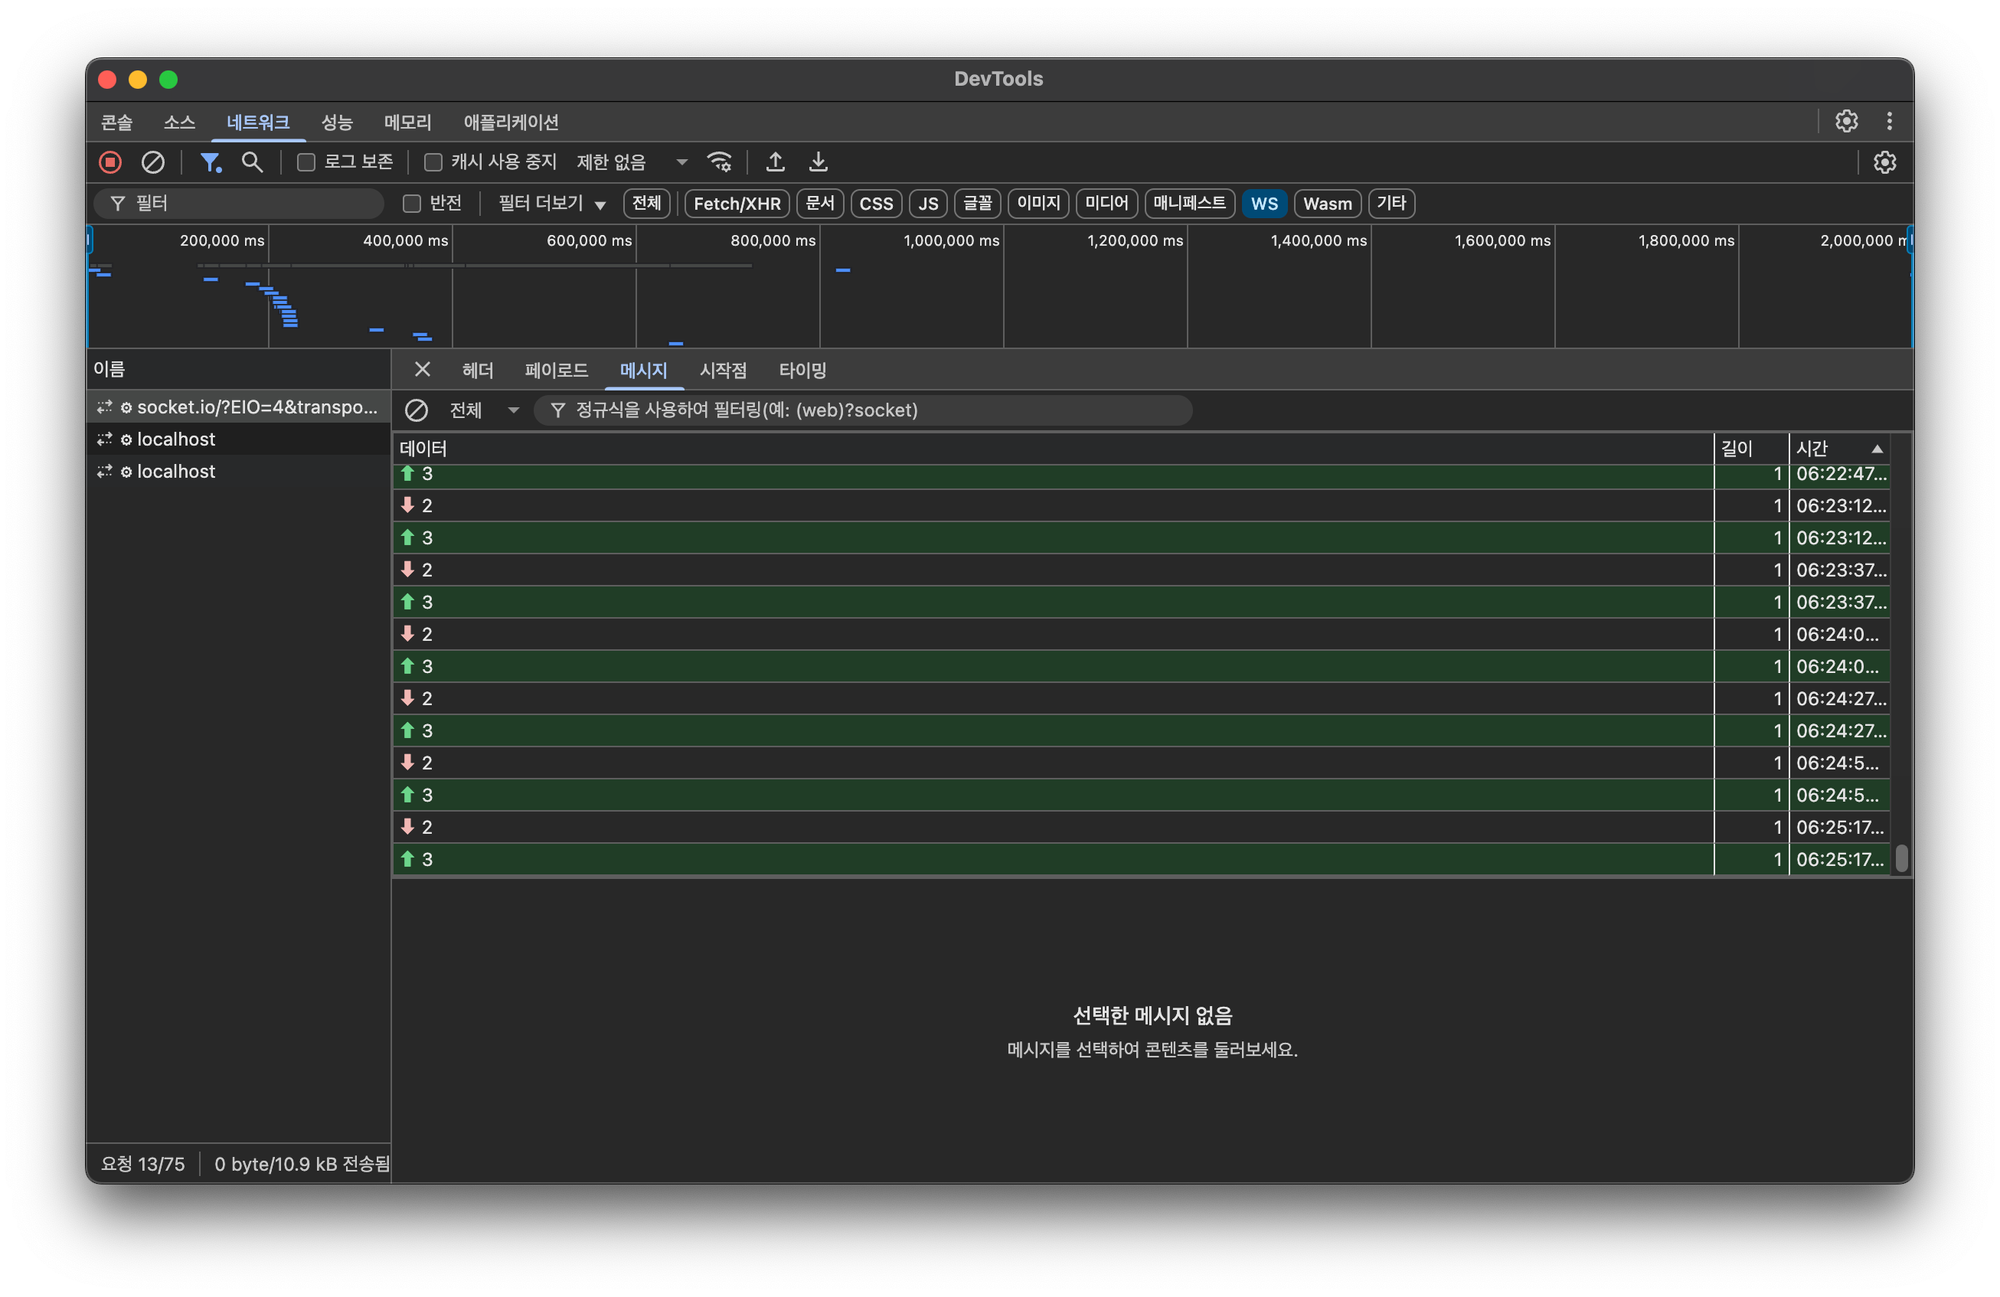Switch to the 콘솔 panel tab
Image resolution: width=2000 pixels, height=1297 pixels.
[117, 122]
